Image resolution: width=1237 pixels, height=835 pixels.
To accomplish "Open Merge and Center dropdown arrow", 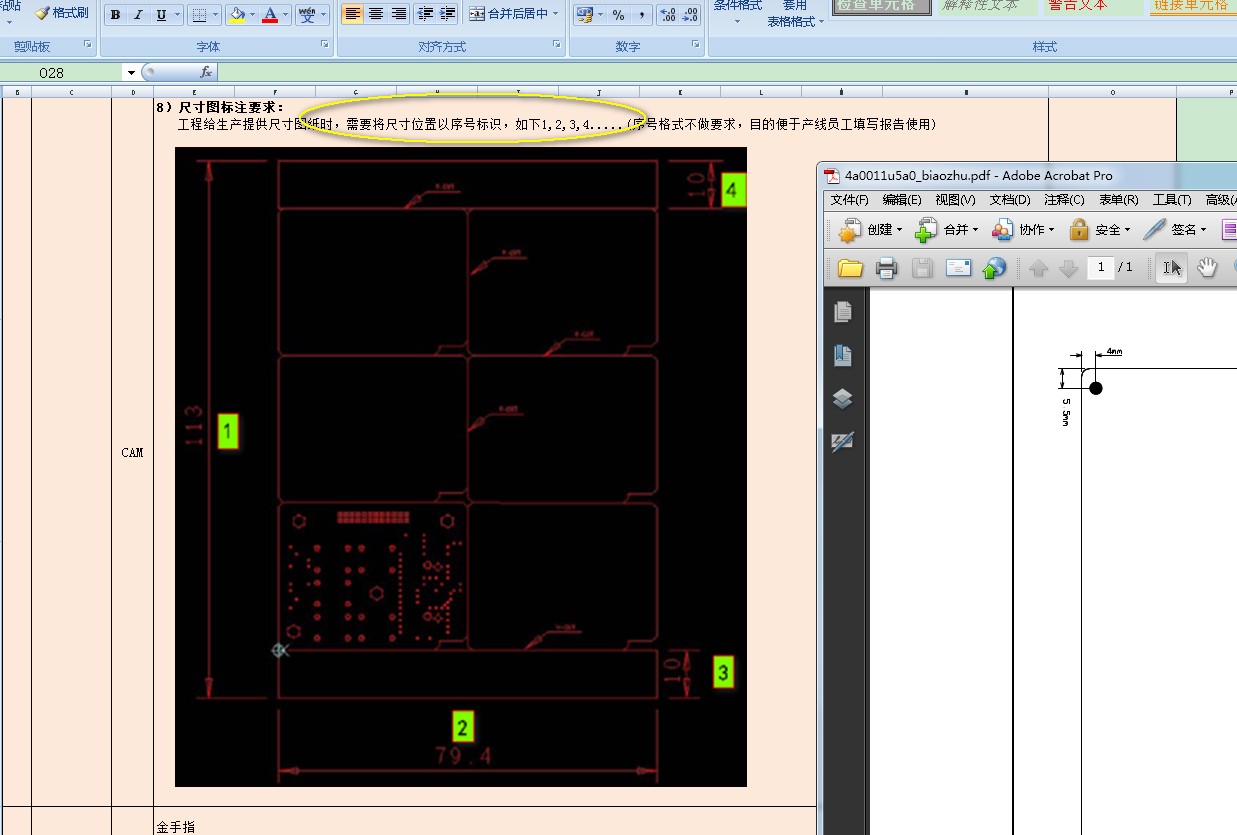I will tap(556, 14).
